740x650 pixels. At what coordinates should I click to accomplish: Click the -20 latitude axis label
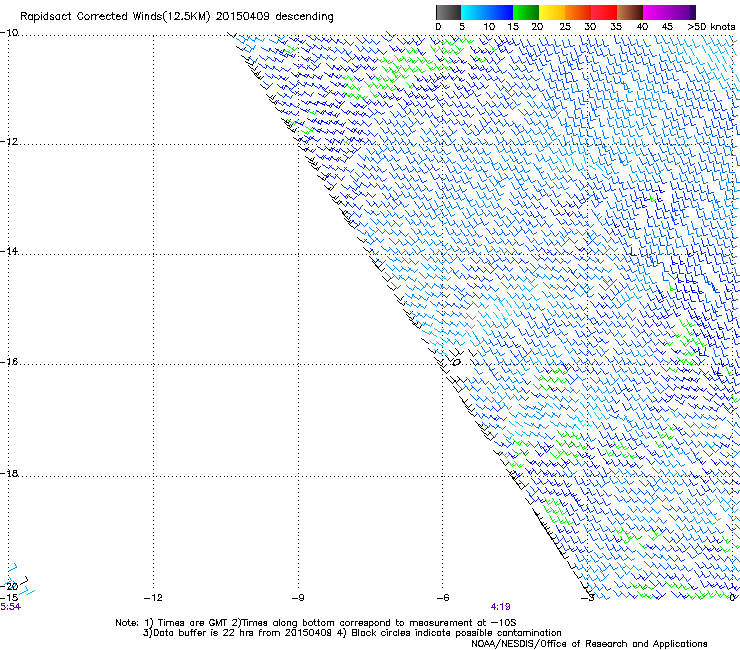pyautogui.click(x=9, y=586)
